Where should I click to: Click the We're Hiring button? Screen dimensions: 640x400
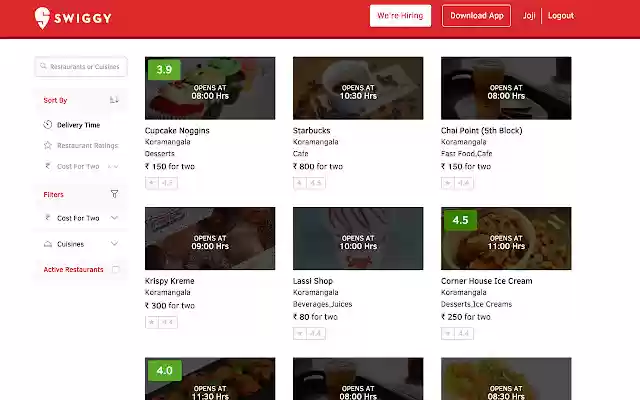pos(400,16)
